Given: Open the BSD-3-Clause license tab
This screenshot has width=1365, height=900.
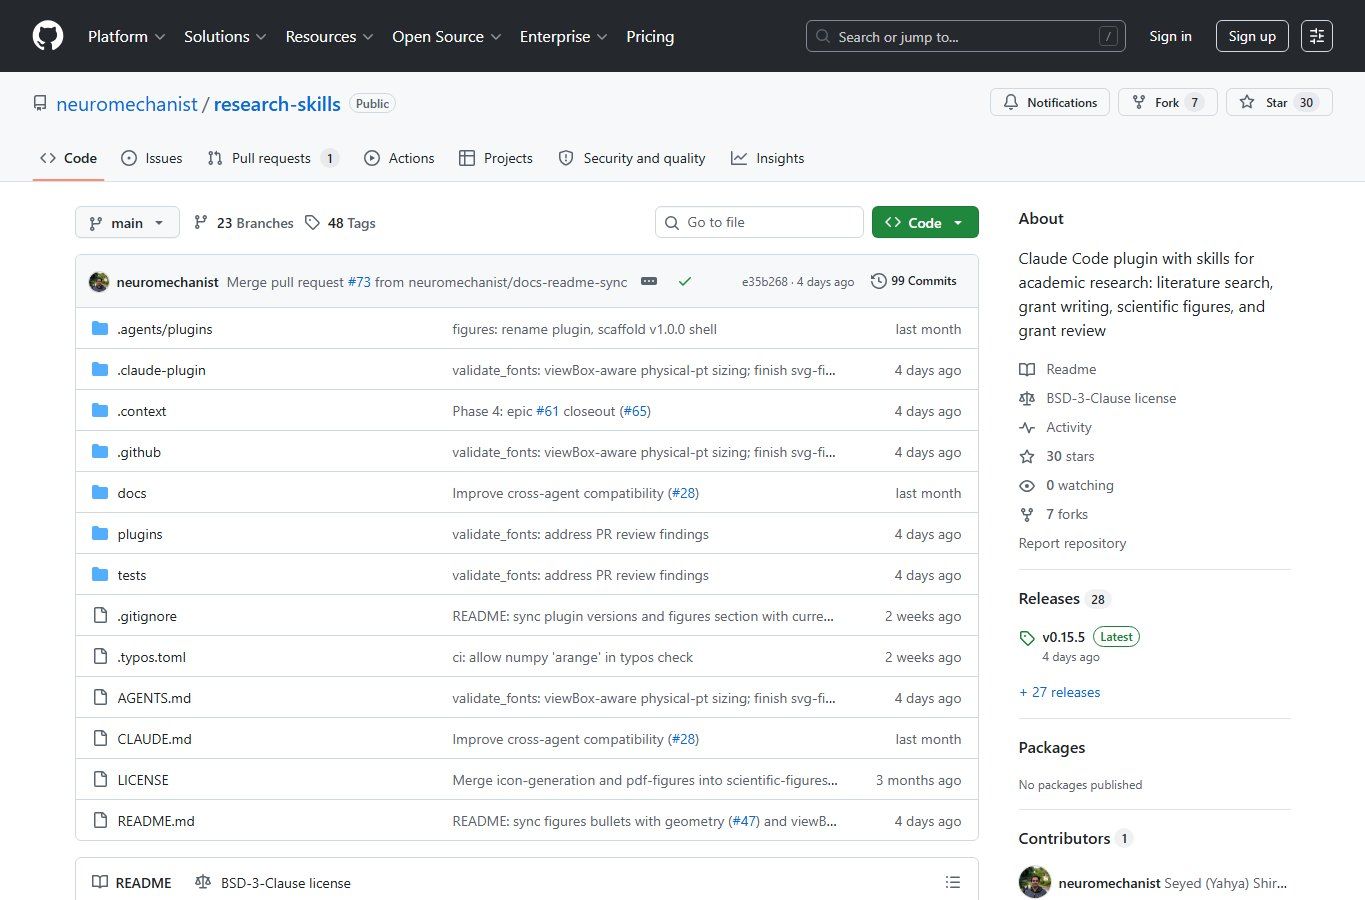Looking at the screenshot, I should (x=273, y=882).
